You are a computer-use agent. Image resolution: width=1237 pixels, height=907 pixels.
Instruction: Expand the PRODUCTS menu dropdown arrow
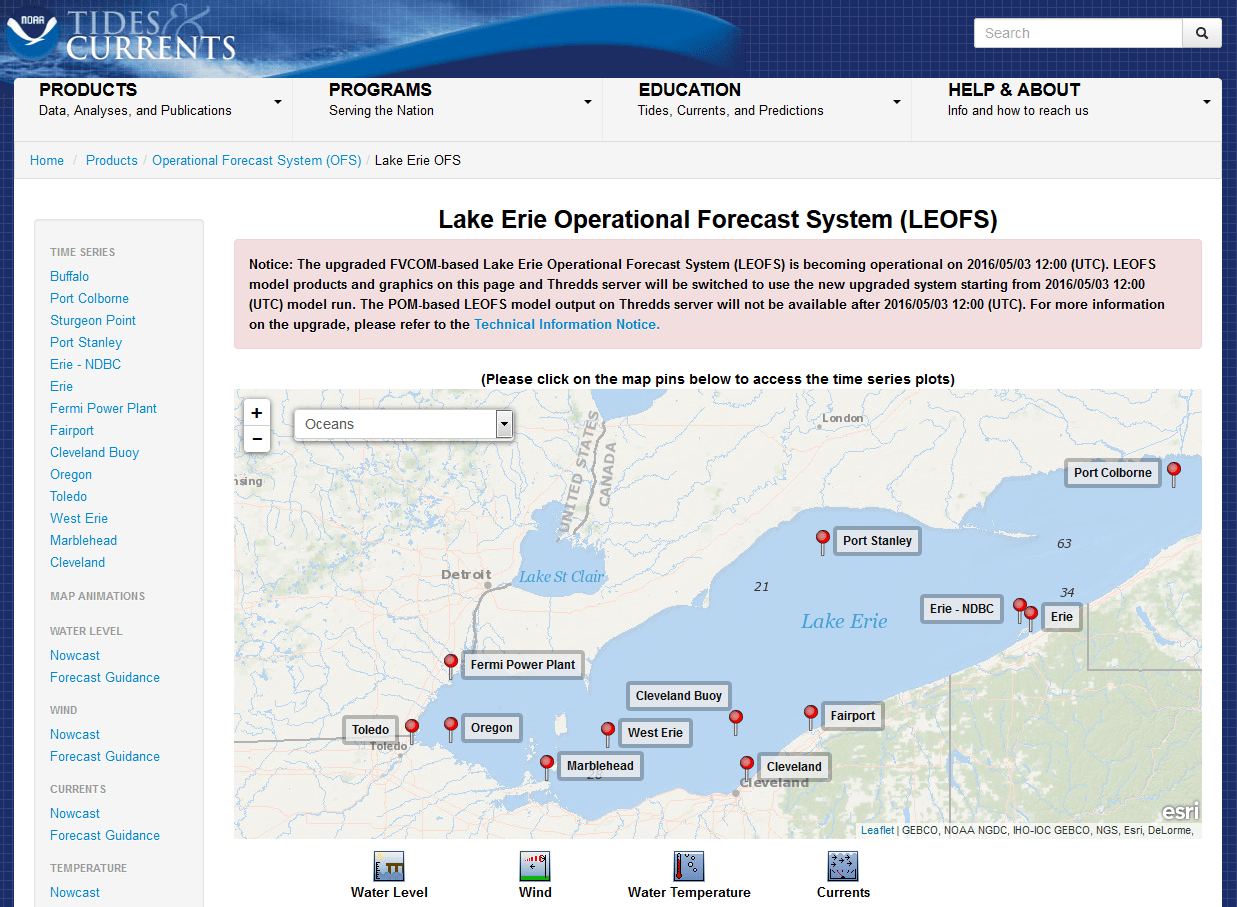[x=277, y=100]
